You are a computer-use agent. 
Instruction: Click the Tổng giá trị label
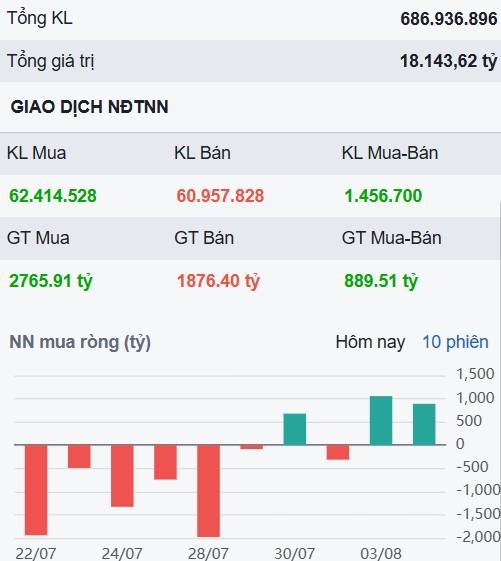[x=50, y=61]
